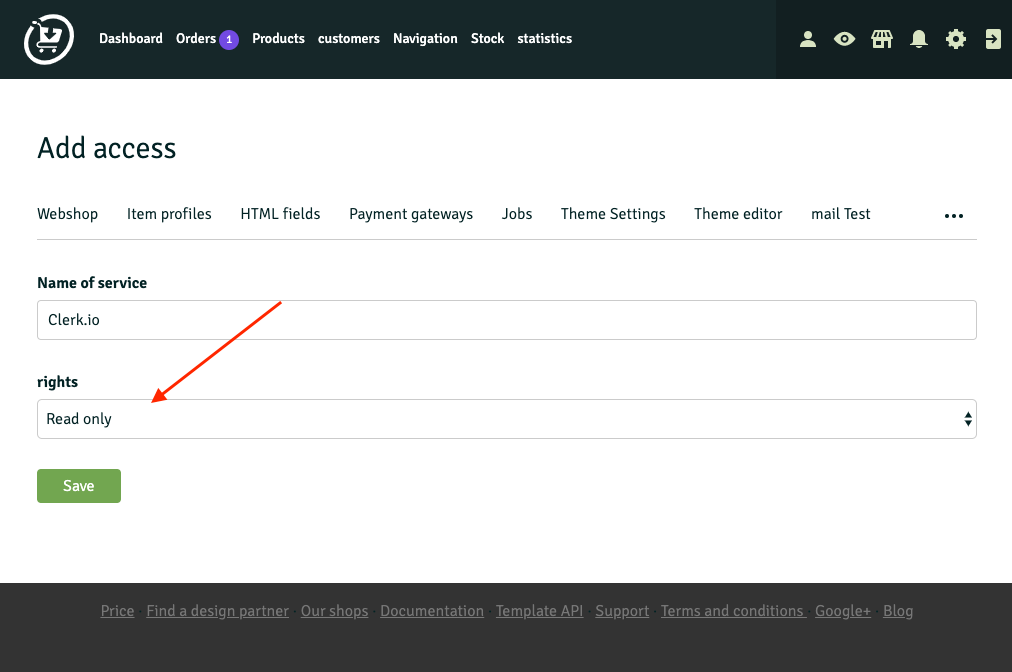Screen dimensions: 1012x672
Task: Switch to the Payment gateways tab
Action: tap(411, 214)
